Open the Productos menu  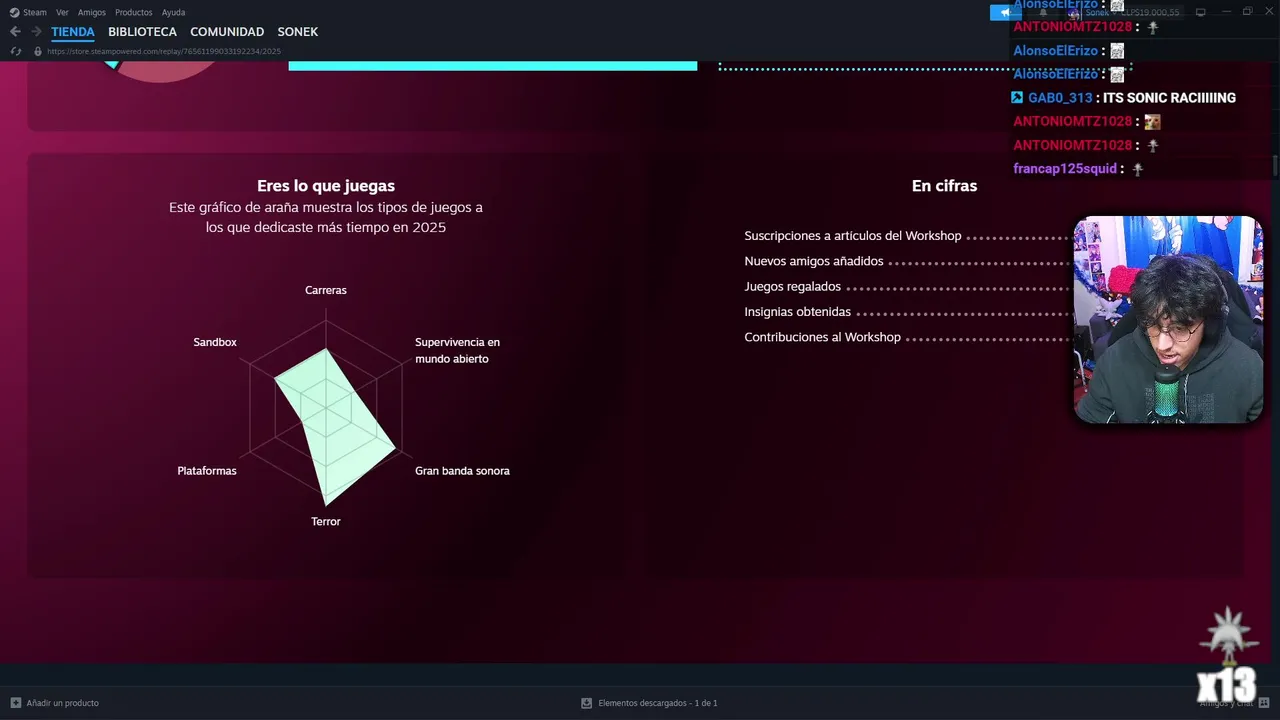tap(134, 12)
